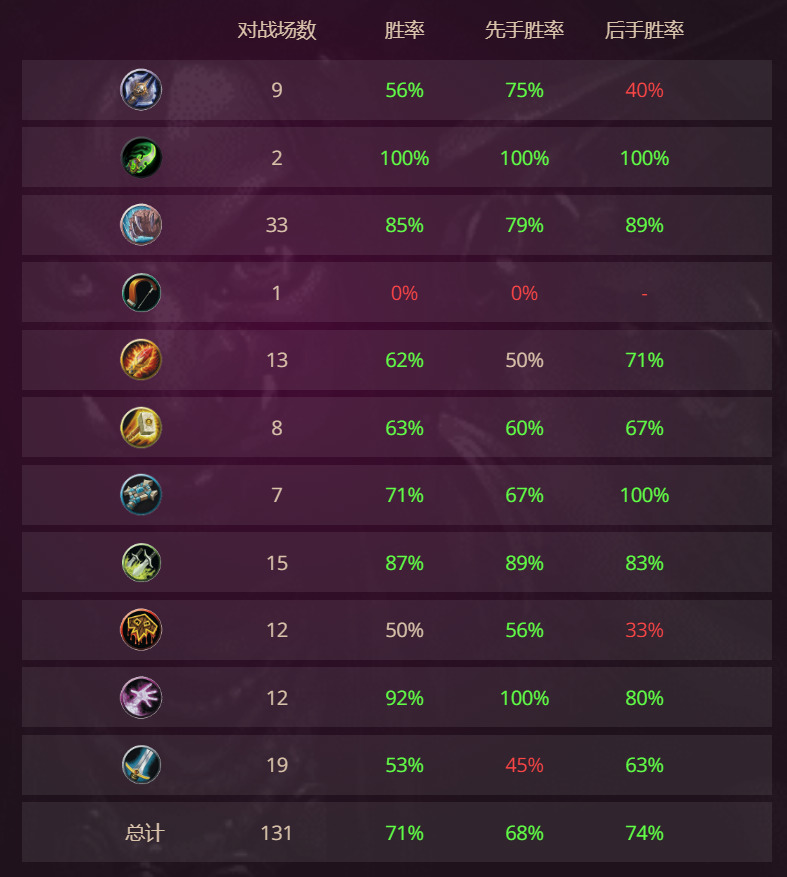Click the Hunter bow class icon
The image size is (787, 877).
click(x=141, y=293)
